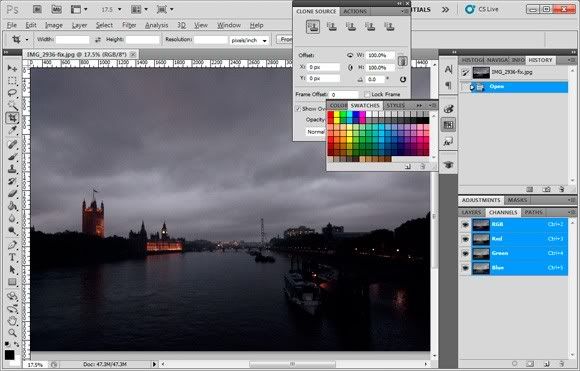Create new snapshot in History panel
Image resolution: width=580 pixels, height=371 pixels.
tap(546, 189)
